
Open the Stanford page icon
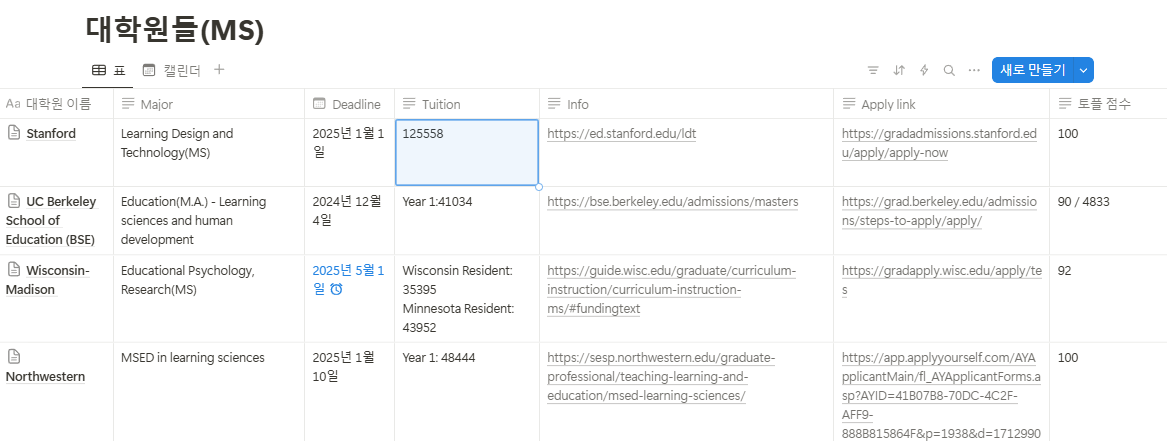click(13, 133)
